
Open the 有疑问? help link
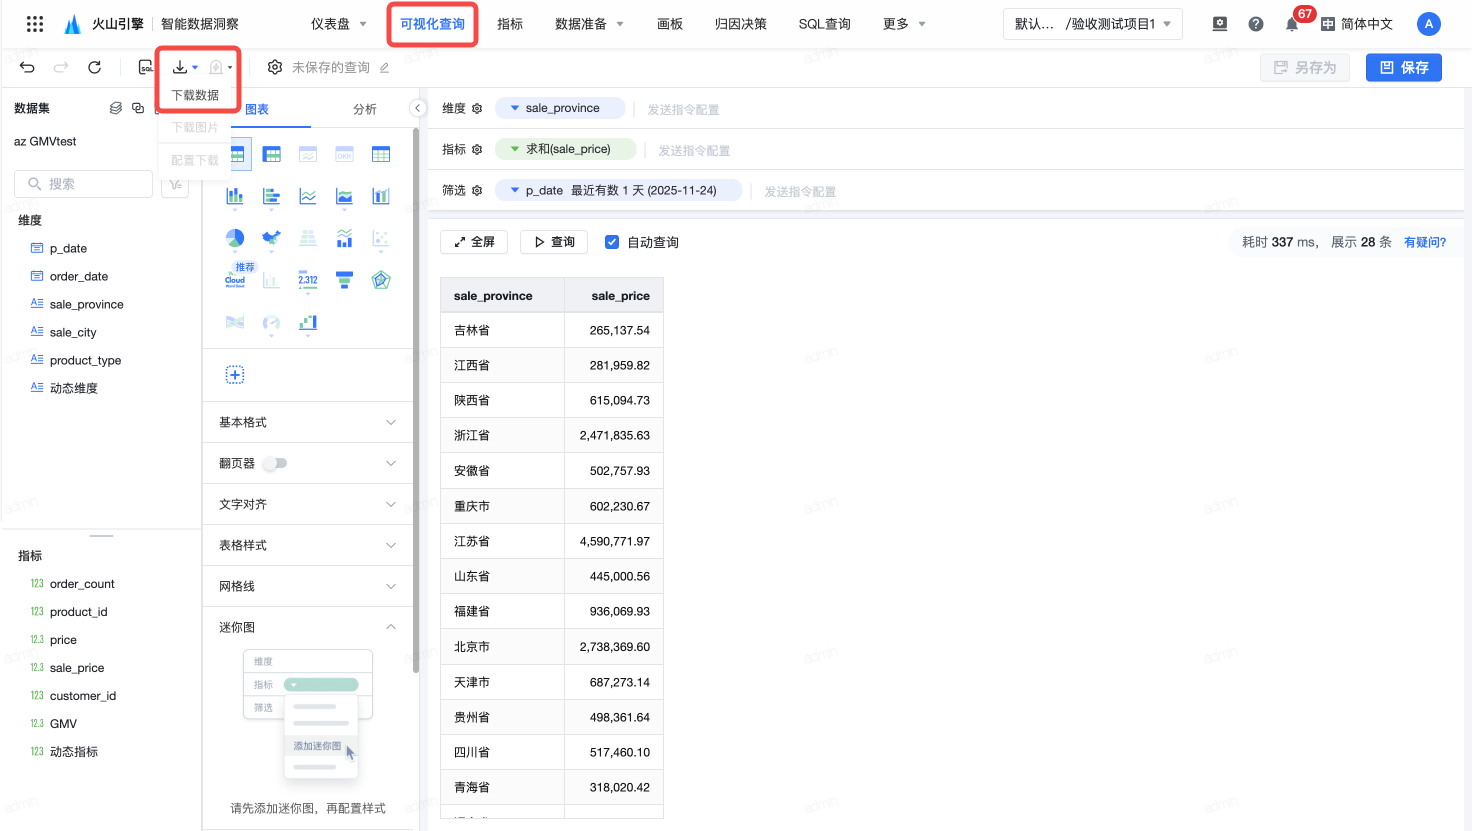tap(1424, 242)
